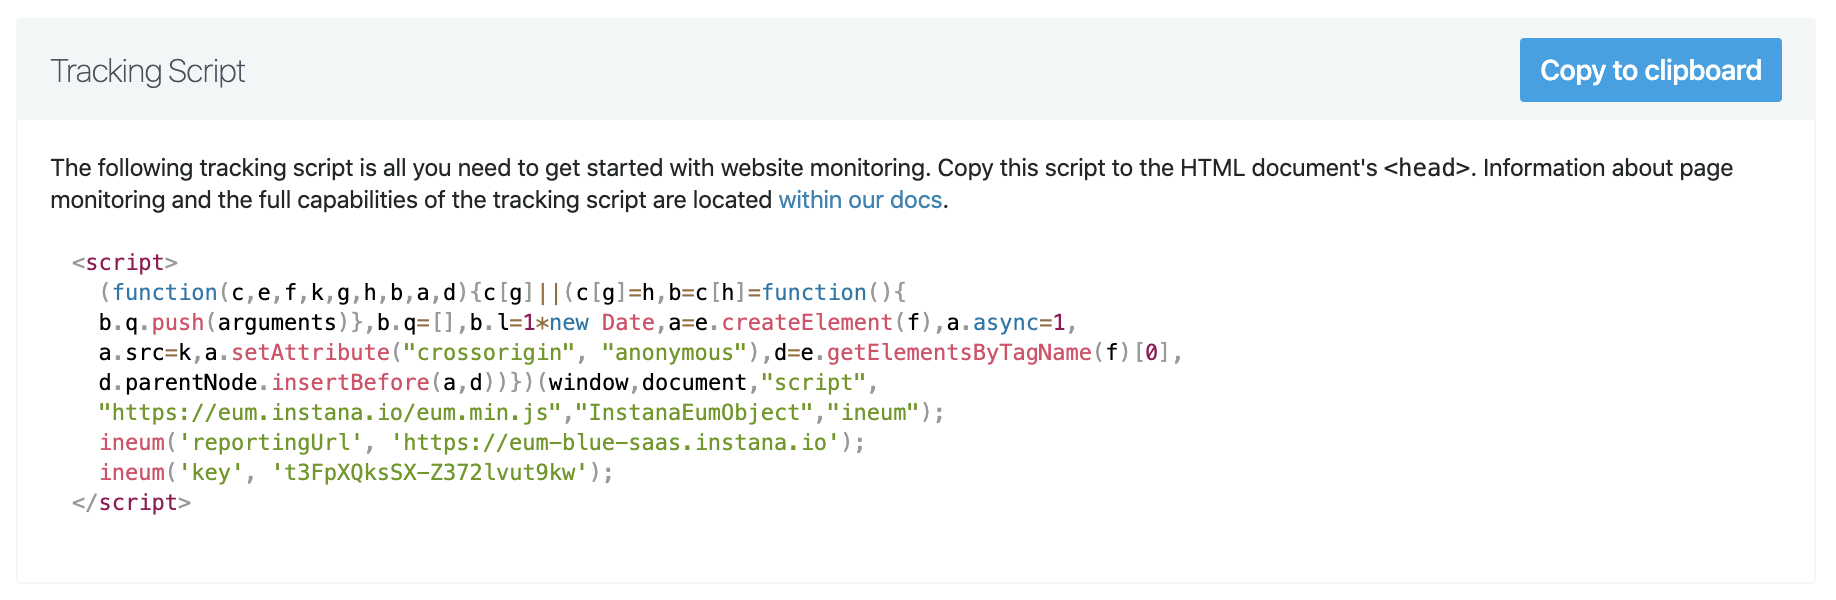Click the key value t3FpXQksSX-Z372lvut9kw
This screenshot has width=1836, height=600.
coord(430,472)
